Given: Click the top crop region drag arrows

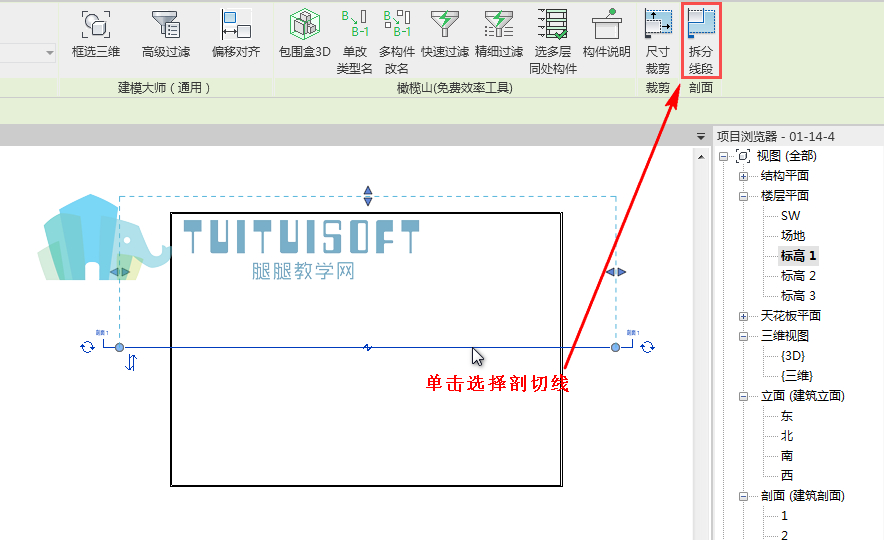Looking at the screenshot, I should [x=368, y=196].
